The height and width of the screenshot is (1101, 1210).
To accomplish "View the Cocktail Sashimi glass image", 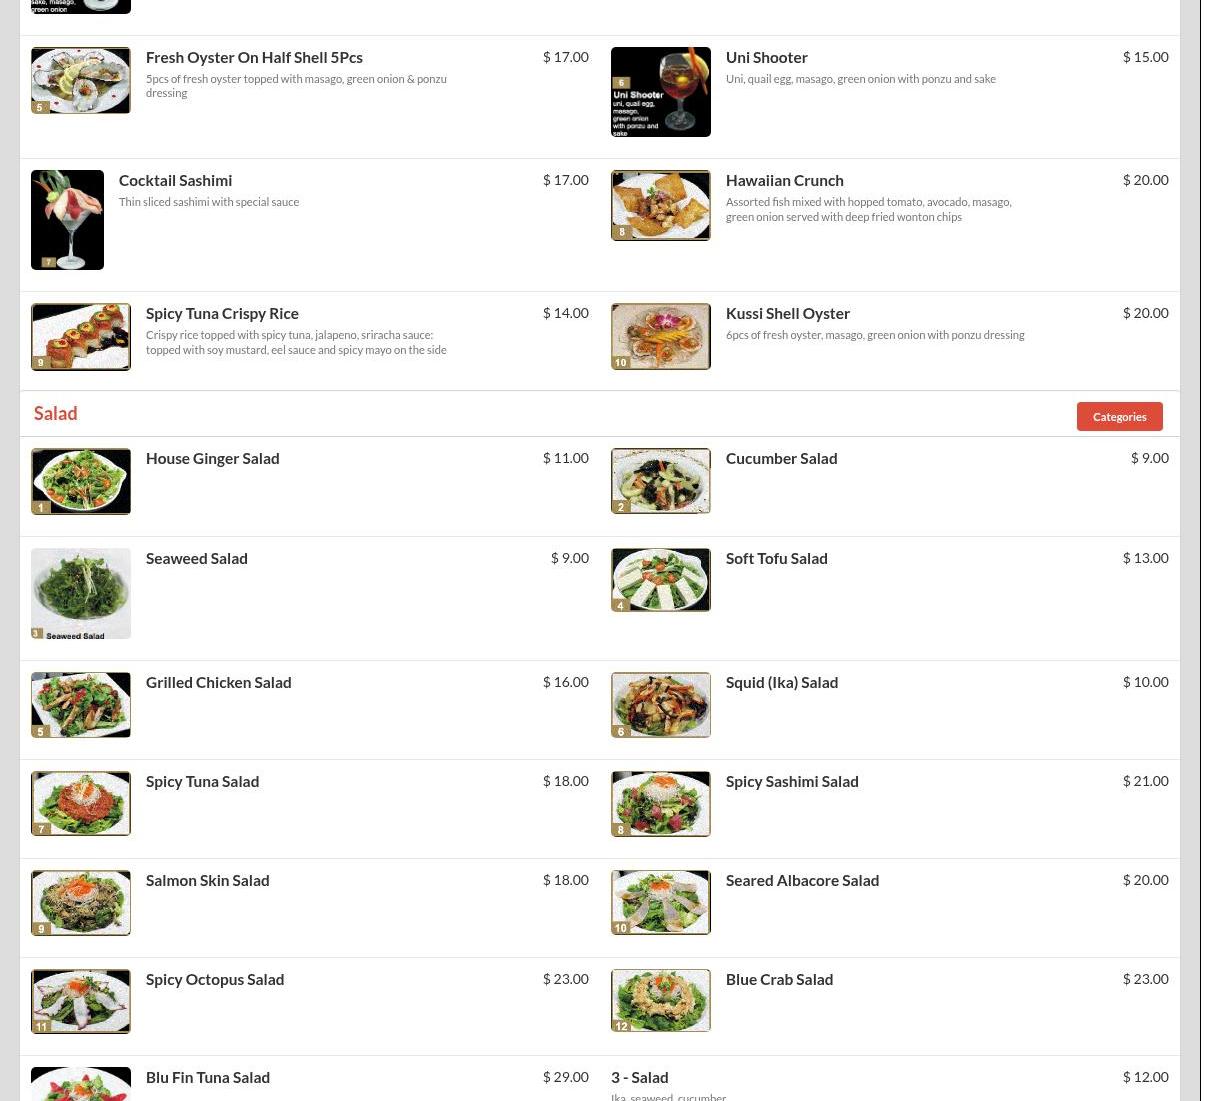I will point(67,220).
